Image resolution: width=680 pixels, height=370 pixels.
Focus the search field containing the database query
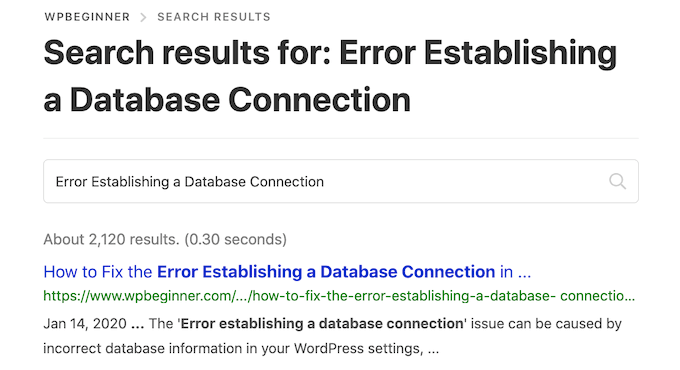(341, 181)
